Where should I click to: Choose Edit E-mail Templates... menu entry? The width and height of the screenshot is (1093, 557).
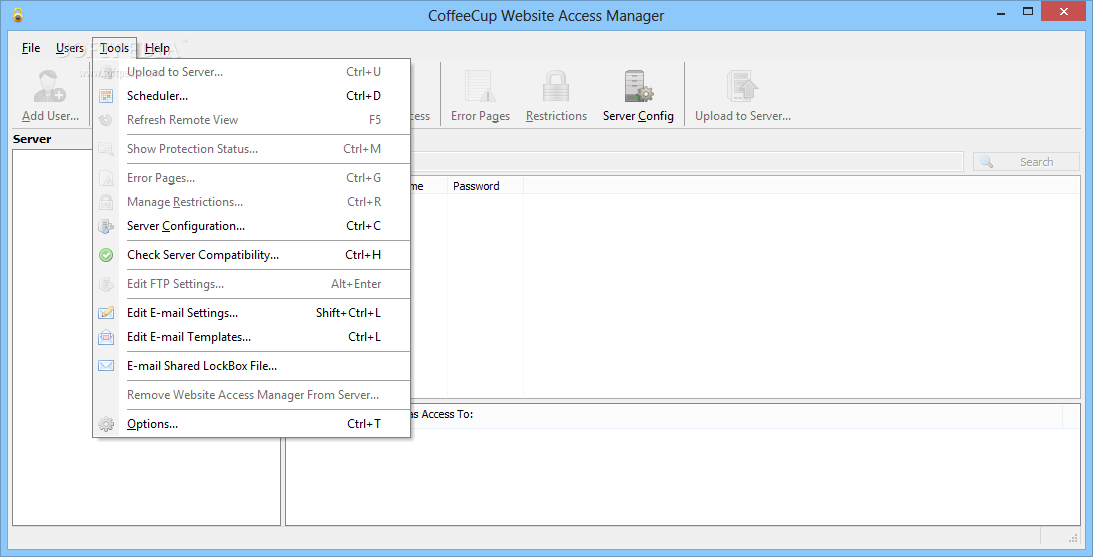point(252,337)
